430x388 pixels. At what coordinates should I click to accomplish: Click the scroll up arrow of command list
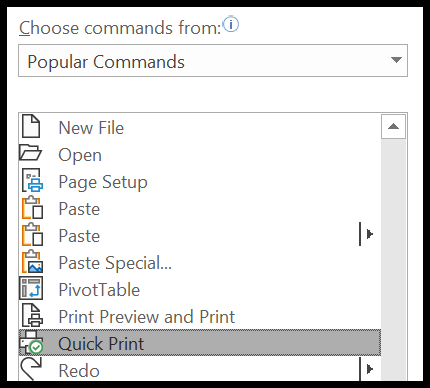pos(393,126)
